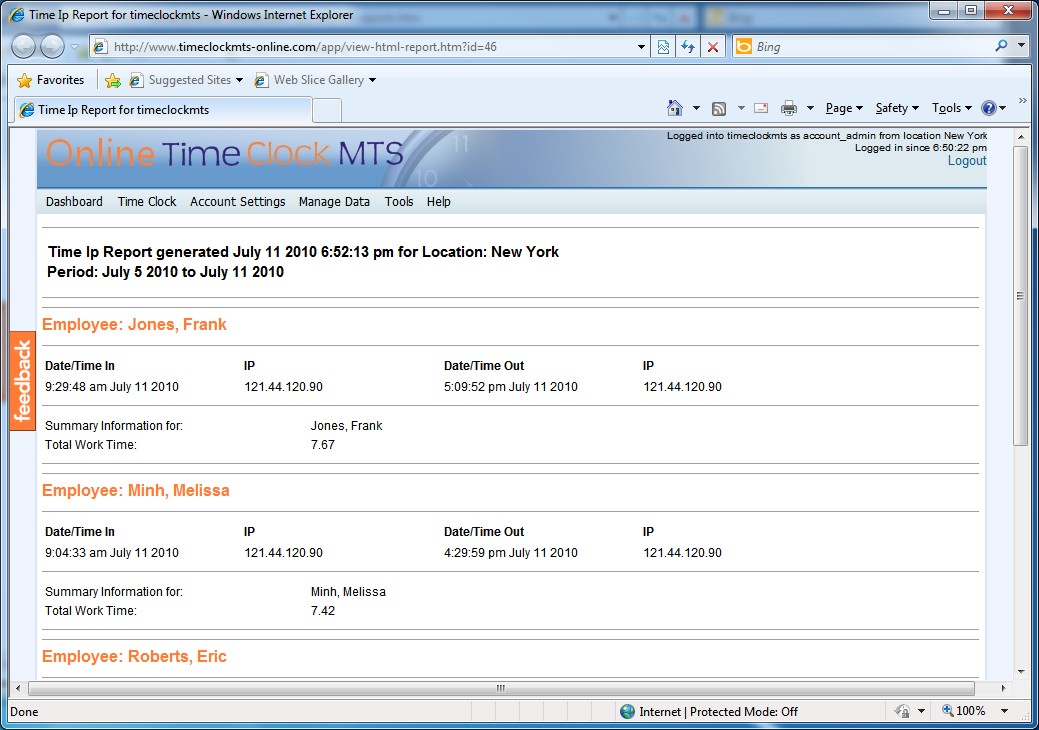Click the Online Time Clock MTS logo

225,154
